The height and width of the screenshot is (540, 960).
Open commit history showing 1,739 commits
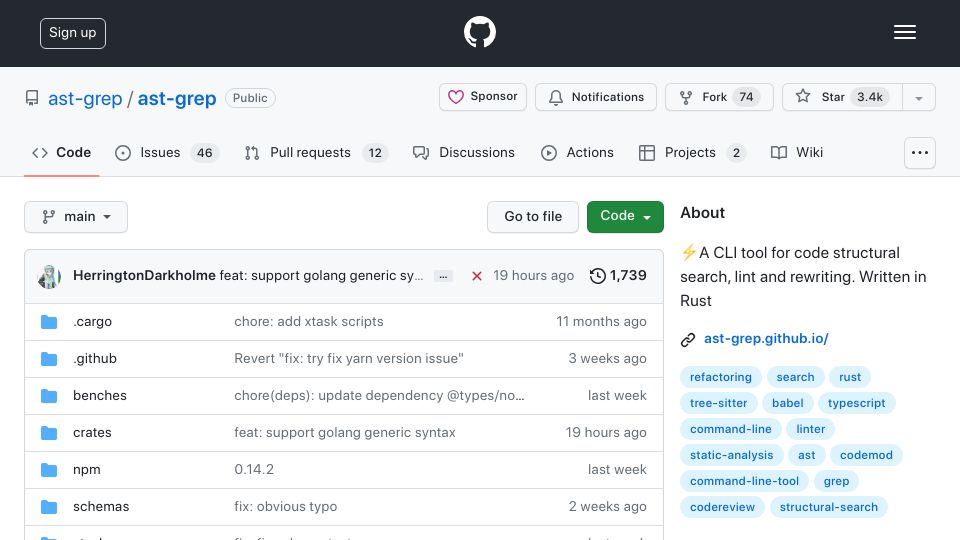618,276
